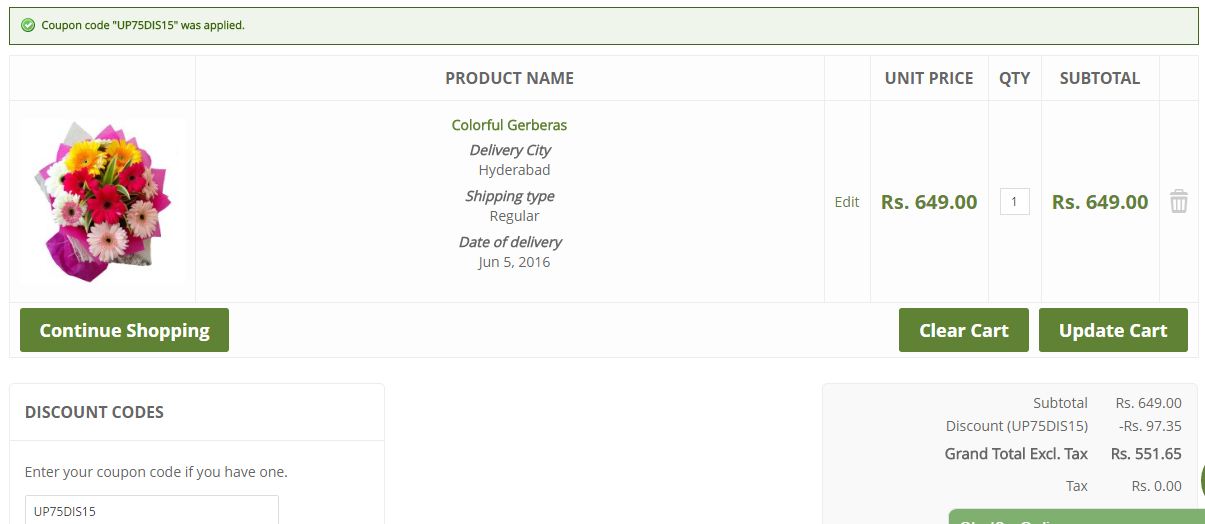Click the Grand Total amount Rs. 551.65
1205x524 pixels.
click(1146, 454)
